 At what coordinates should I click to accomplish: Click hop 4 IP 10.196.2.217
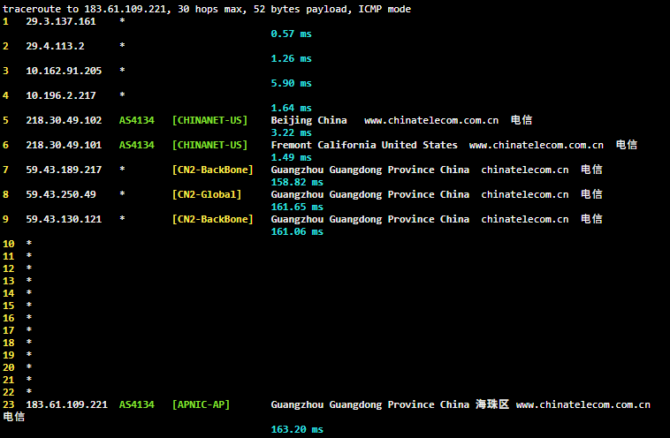(61, 96)
